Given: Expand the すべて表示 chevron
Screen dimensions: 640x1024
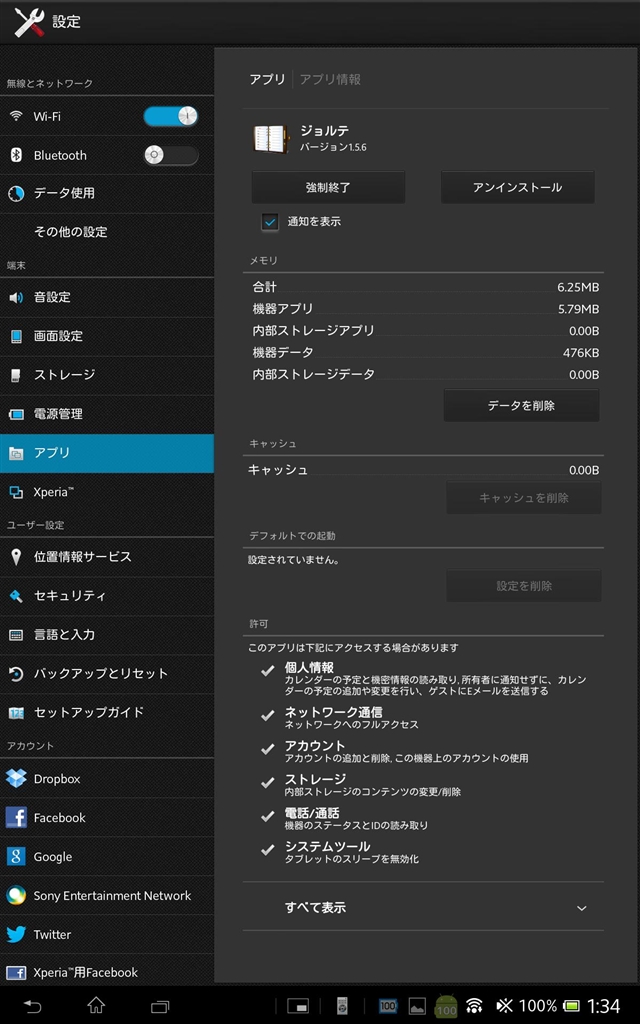Looking at the screenshot, I should (x=582, y=908).
